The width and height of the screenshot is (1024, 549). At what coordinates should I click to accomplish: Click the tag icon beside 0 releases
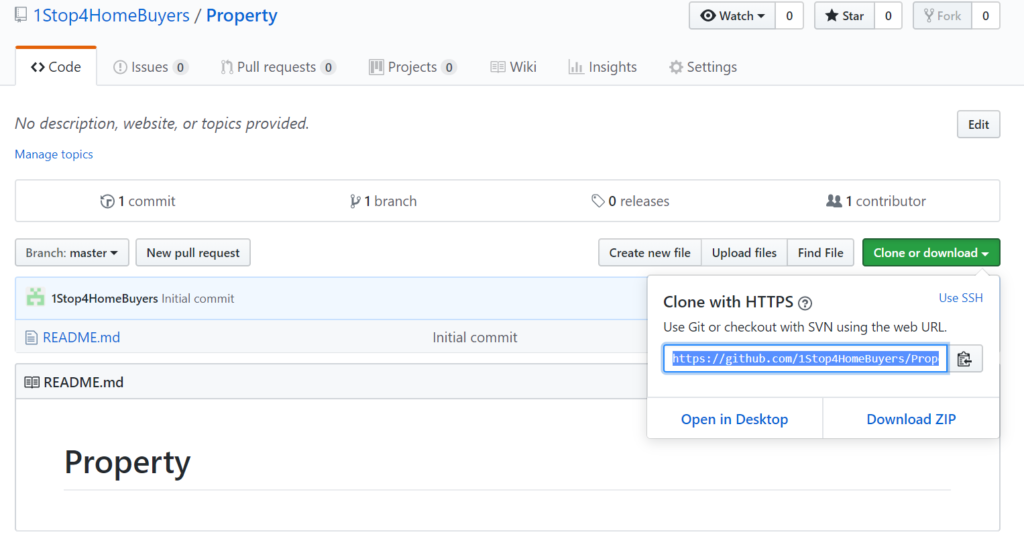point(598,201)
